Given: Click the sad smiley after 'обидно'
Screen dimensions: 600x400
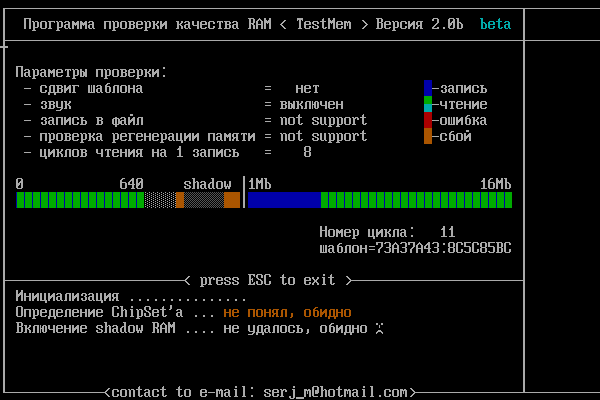Looking at the screenshot, I should pyautogui.click(x=379, y=328).
